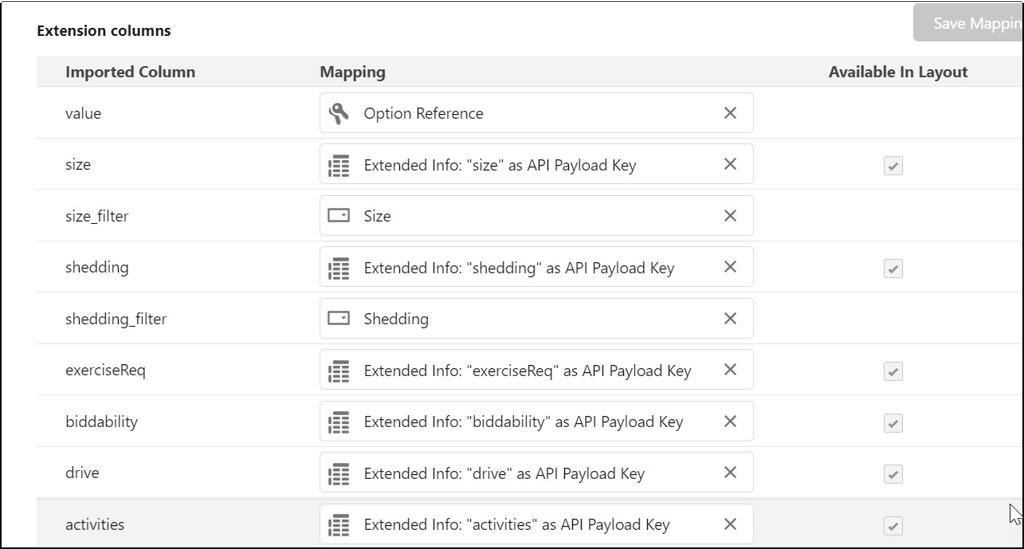Select the "value" imported column cell
This screenshot has height=549, width=1024.
83,113
